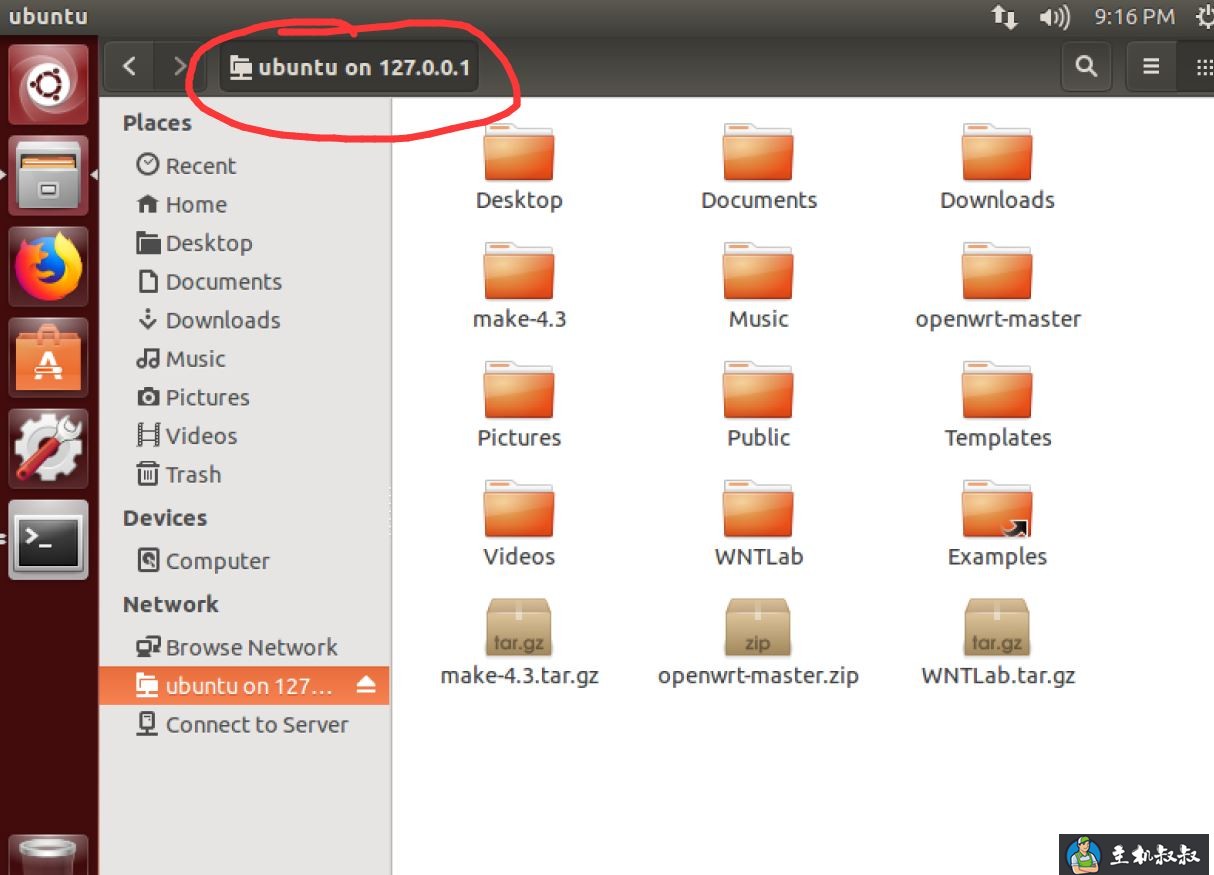
Task: Open the Pictures folder in file view
Action: (x=518, y=391)
